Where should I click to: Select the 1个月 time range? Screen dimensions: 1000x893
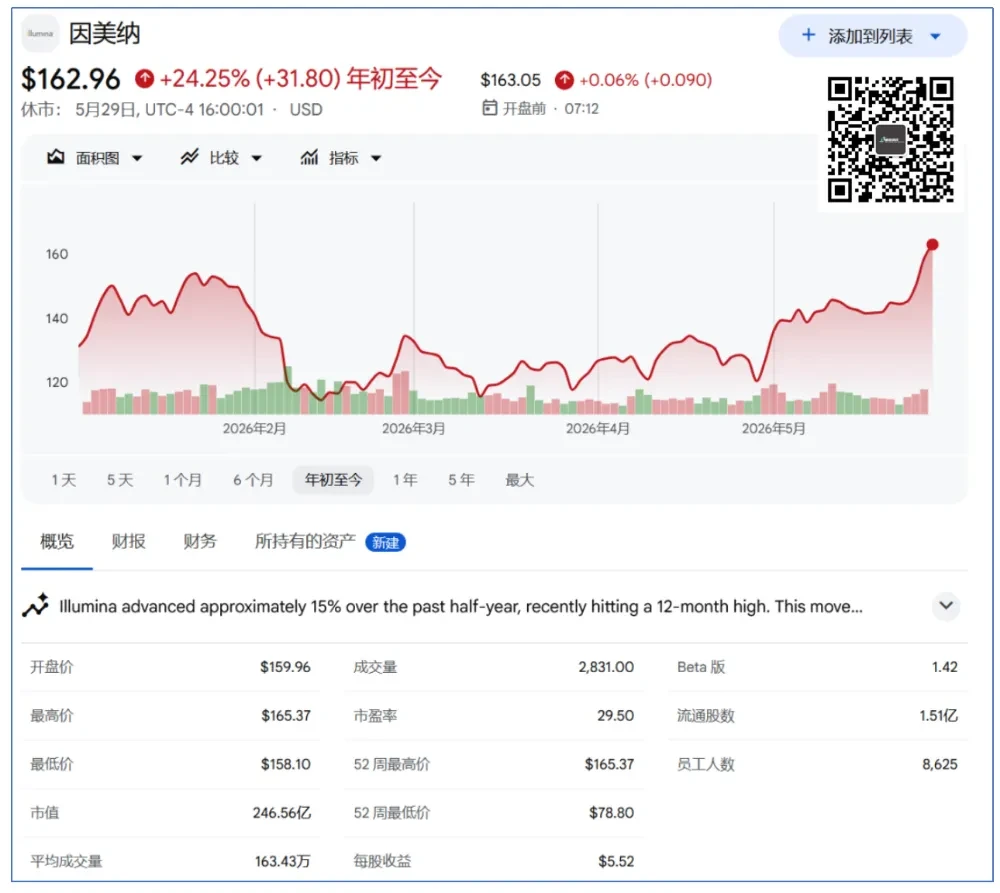(182, 480)
